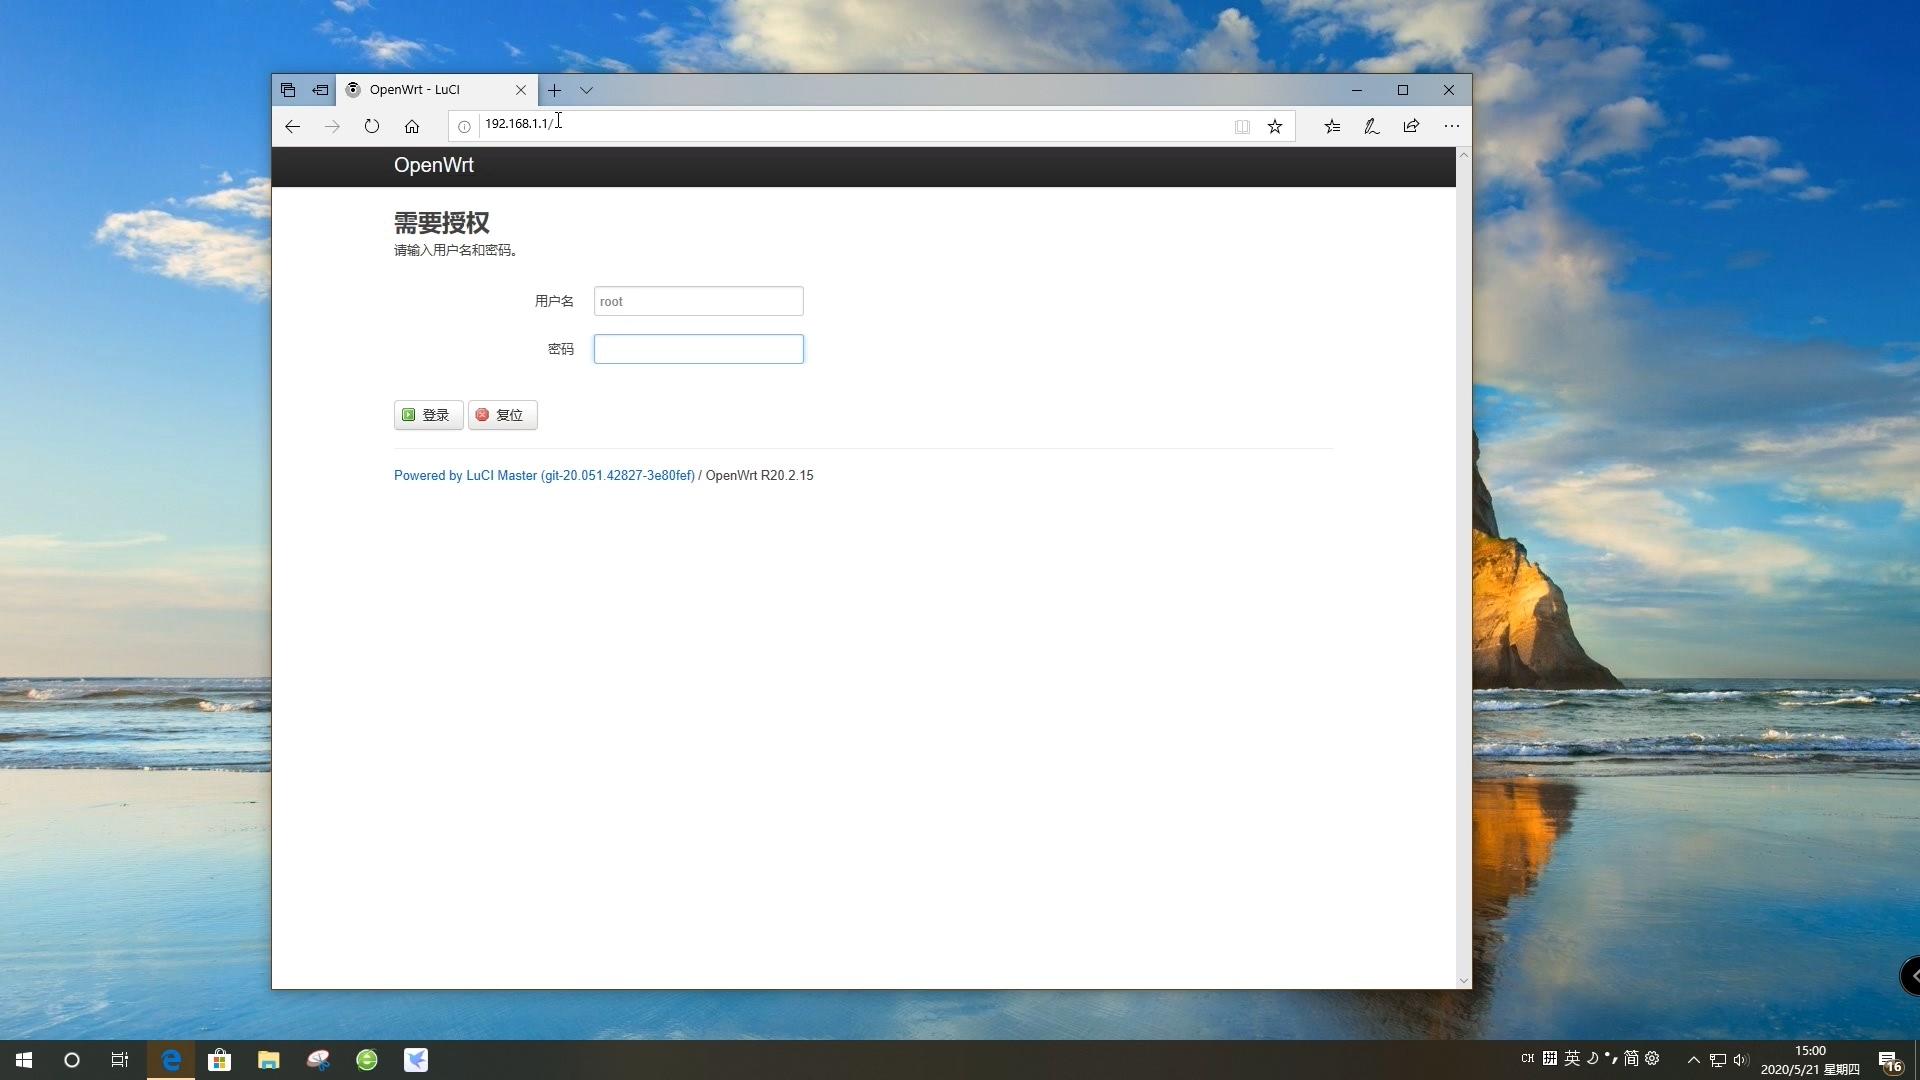Go to the browser home page icon

412,126
